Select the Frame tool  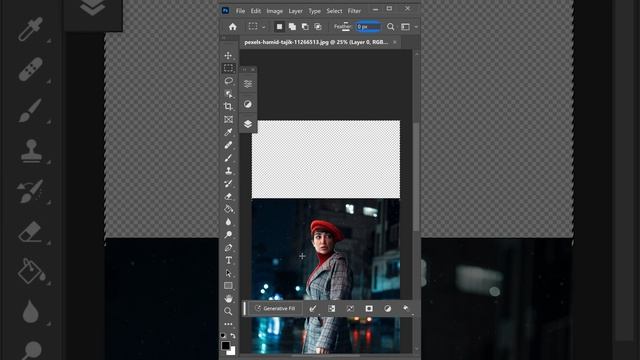228,119
